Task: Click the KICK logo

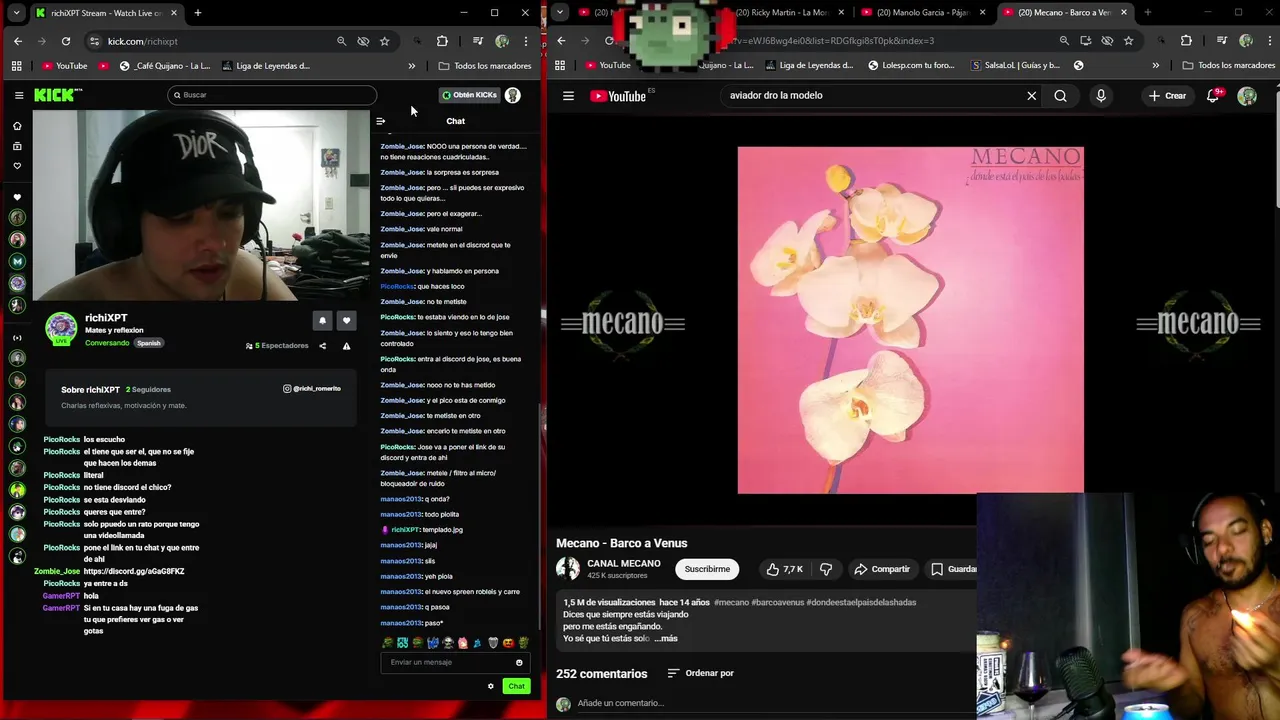Action: (58, 95)
